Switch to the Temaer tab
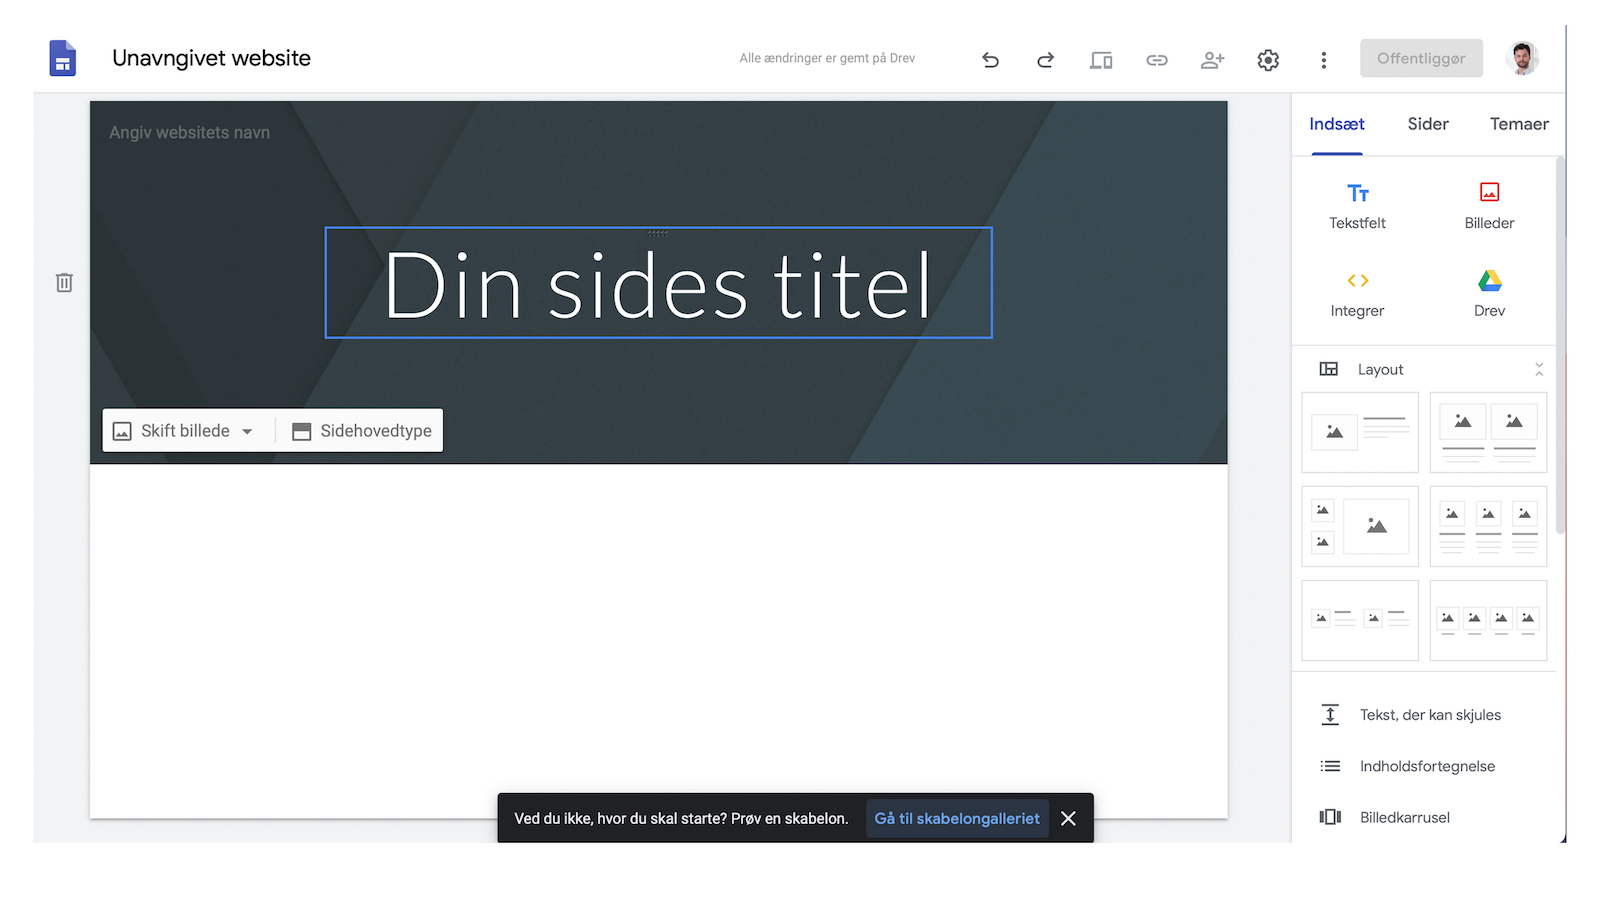 (x=1519, y=123)
